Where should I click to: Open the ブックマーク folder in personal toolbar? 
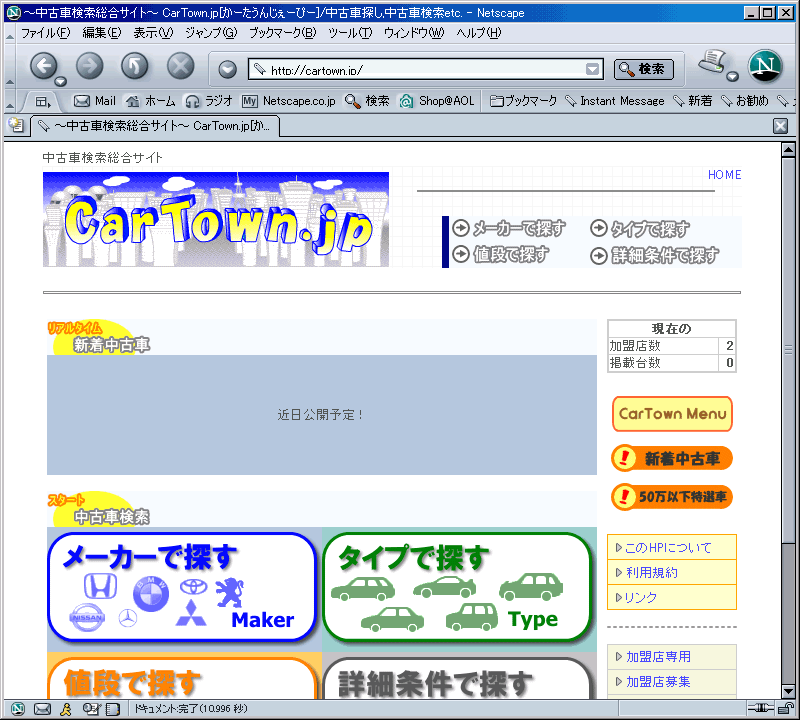click(523, 101)
